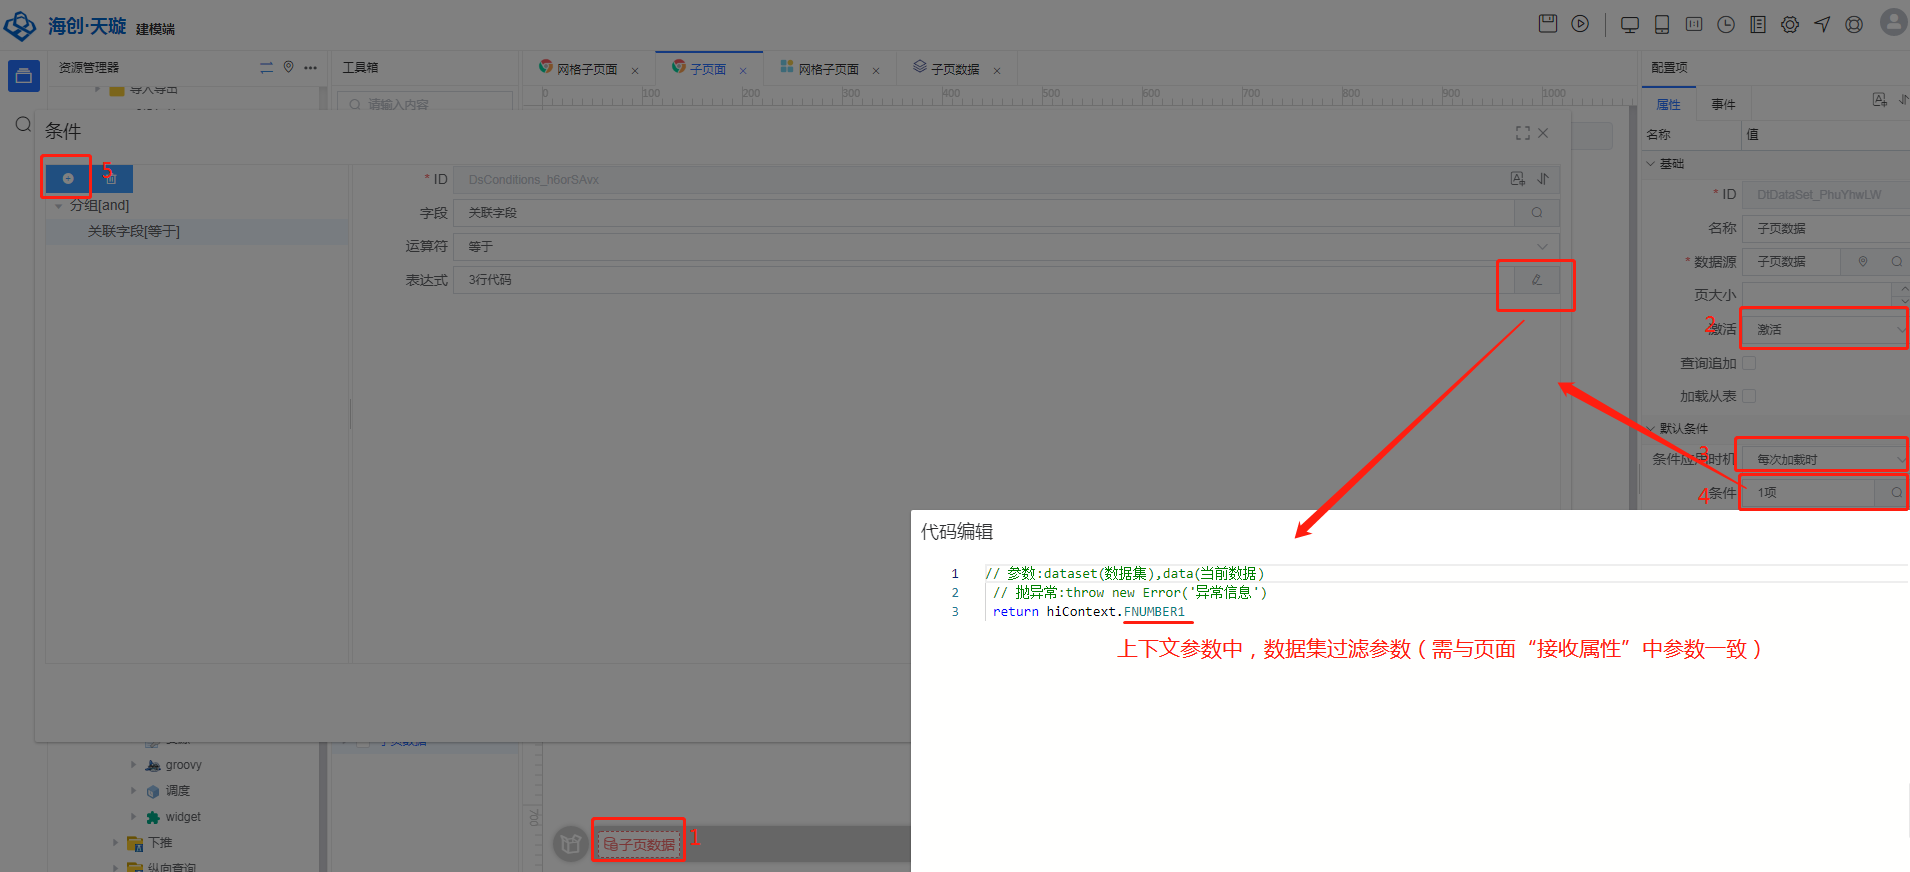The height and width of the screenshot is (872, 1910).
Task: Enable the 查询追加 checkbox
Action: [x=1749, y=363]
